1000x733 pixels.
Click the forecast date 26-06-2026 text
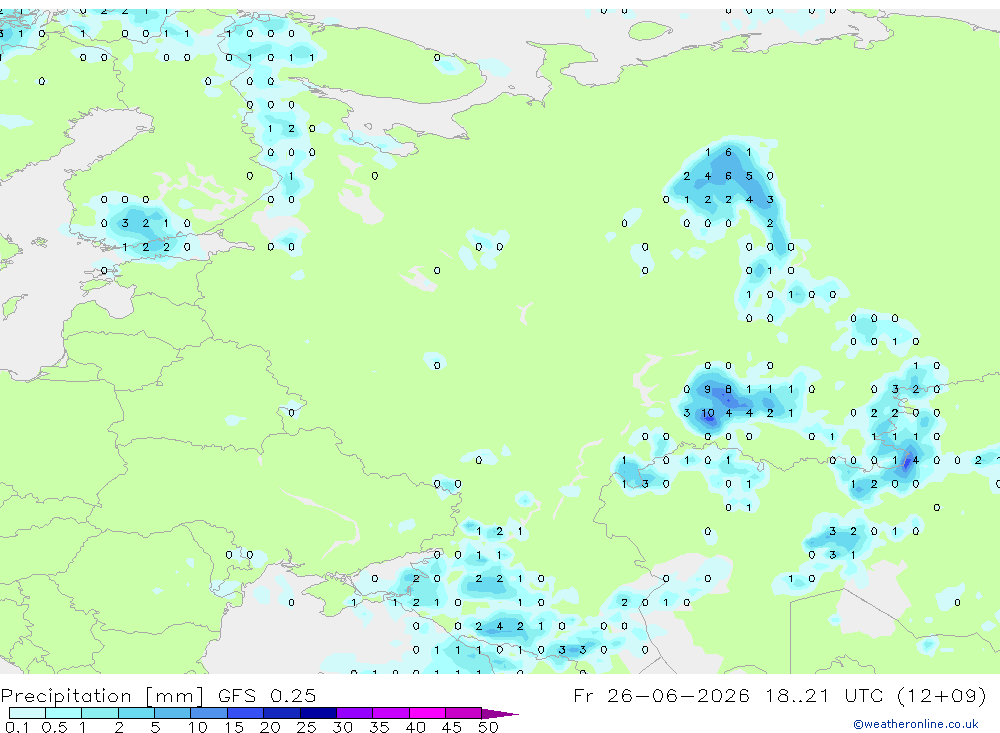[x=679, y=695]
